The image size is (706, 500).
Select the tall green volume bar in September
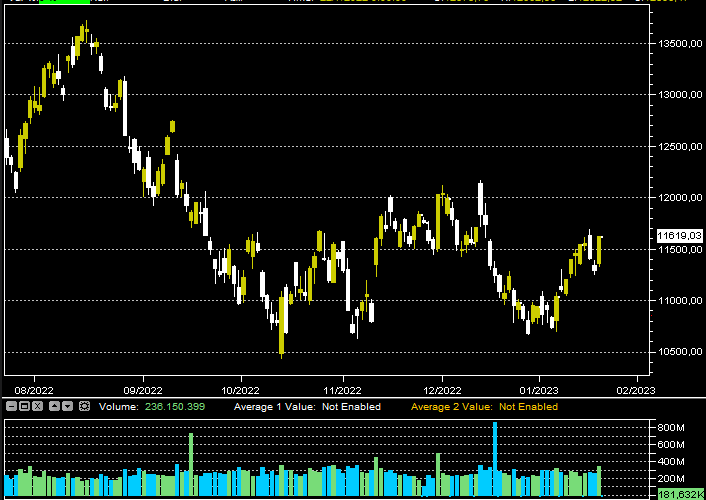coord(191,464)
